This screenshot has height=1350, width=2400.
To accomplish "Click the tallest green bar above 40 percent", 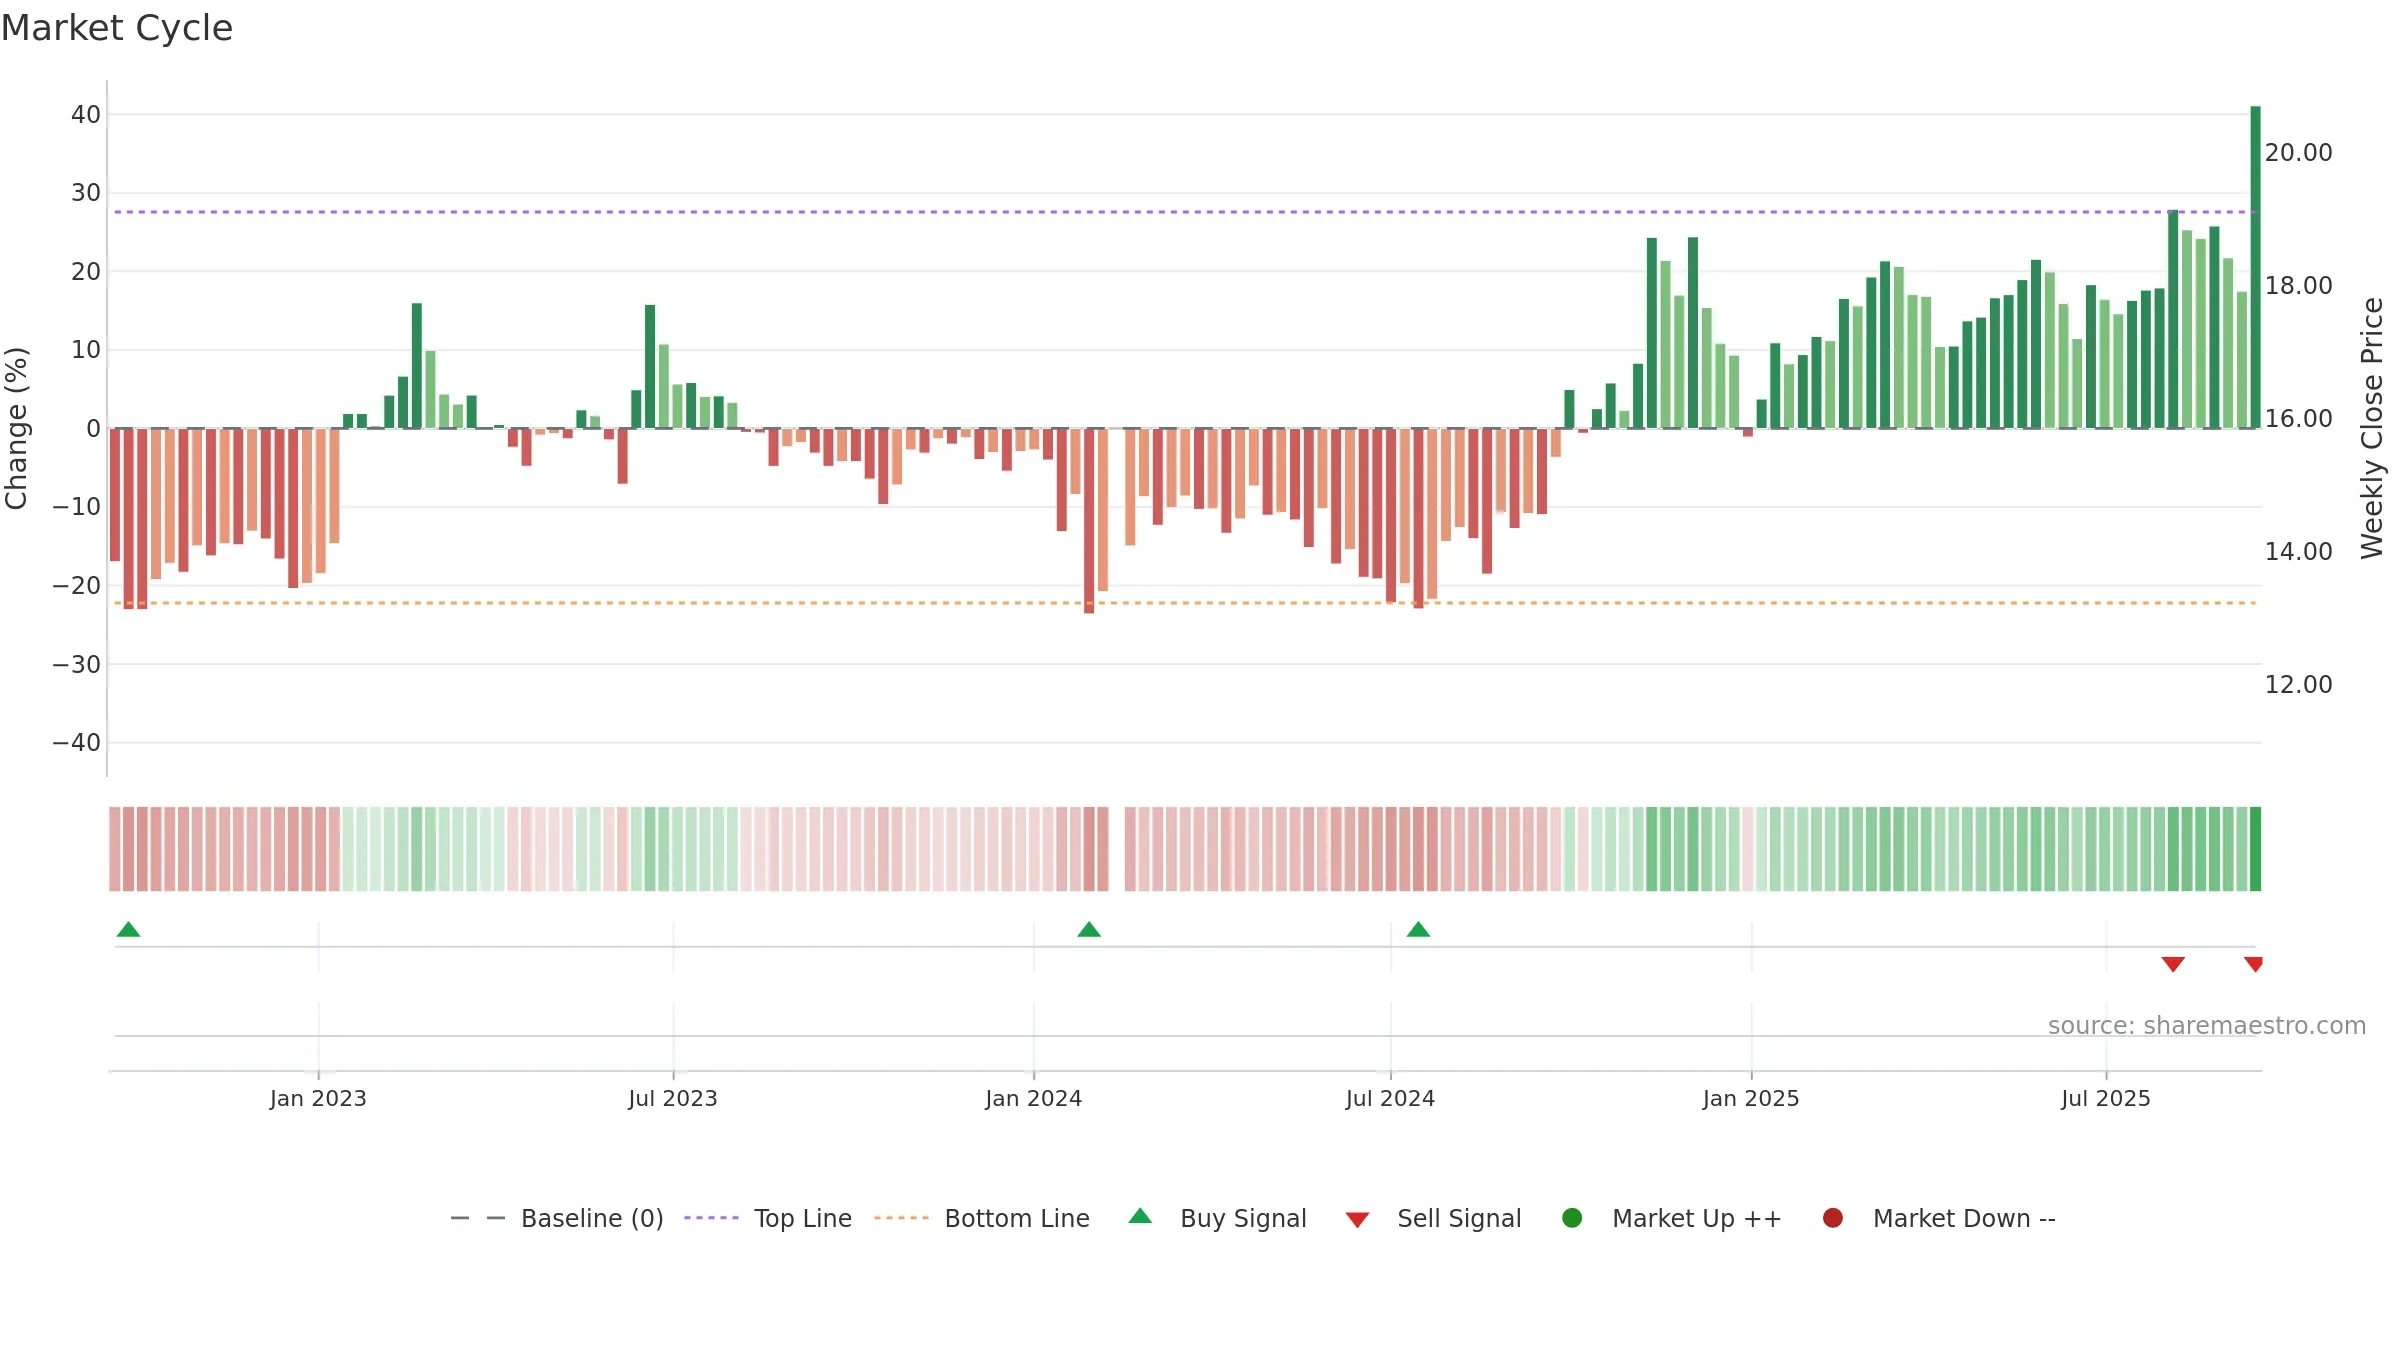I will 2255,267.
